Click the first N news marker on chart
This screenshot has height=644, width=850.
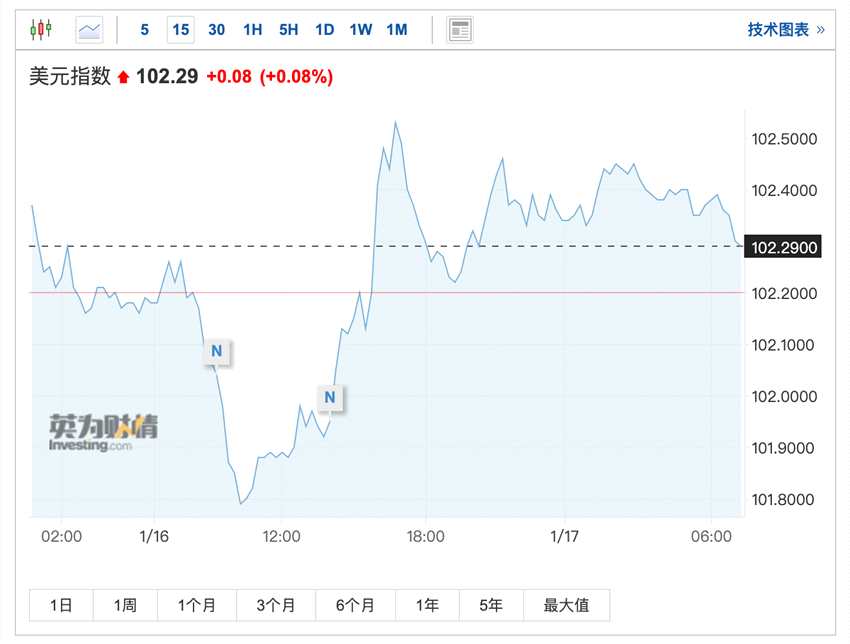(216, 351)
